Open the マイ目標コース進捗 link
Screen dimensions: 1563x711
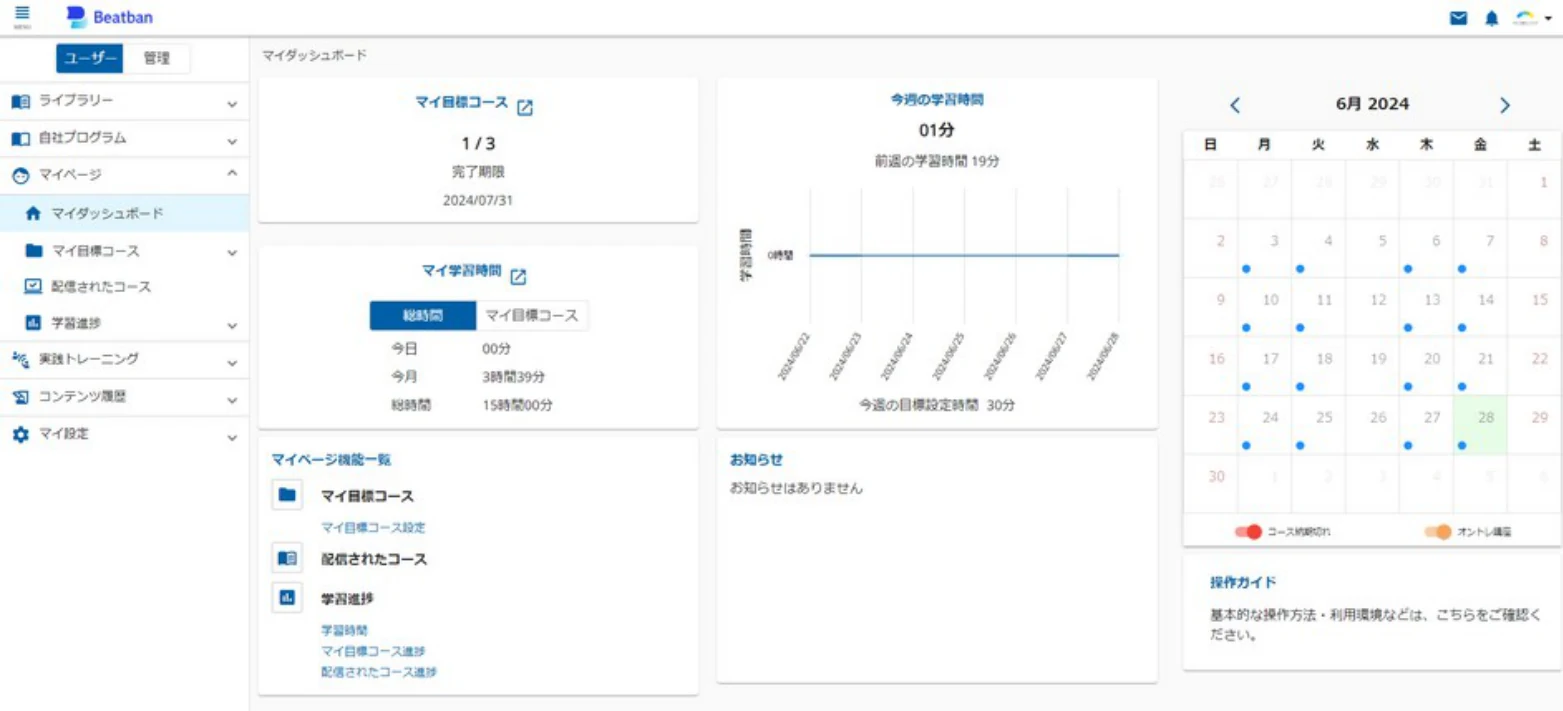(x=373, y=652)
